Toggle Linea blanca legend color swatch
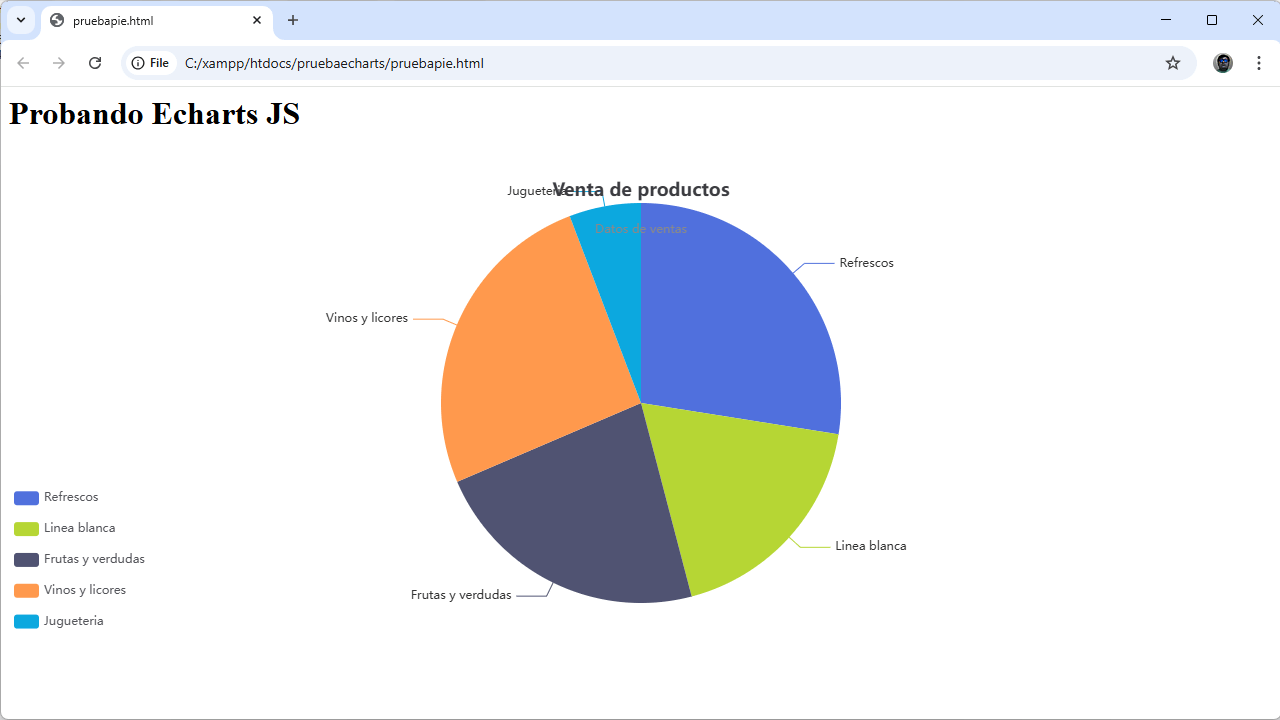1280x720 pixels. 26,529
